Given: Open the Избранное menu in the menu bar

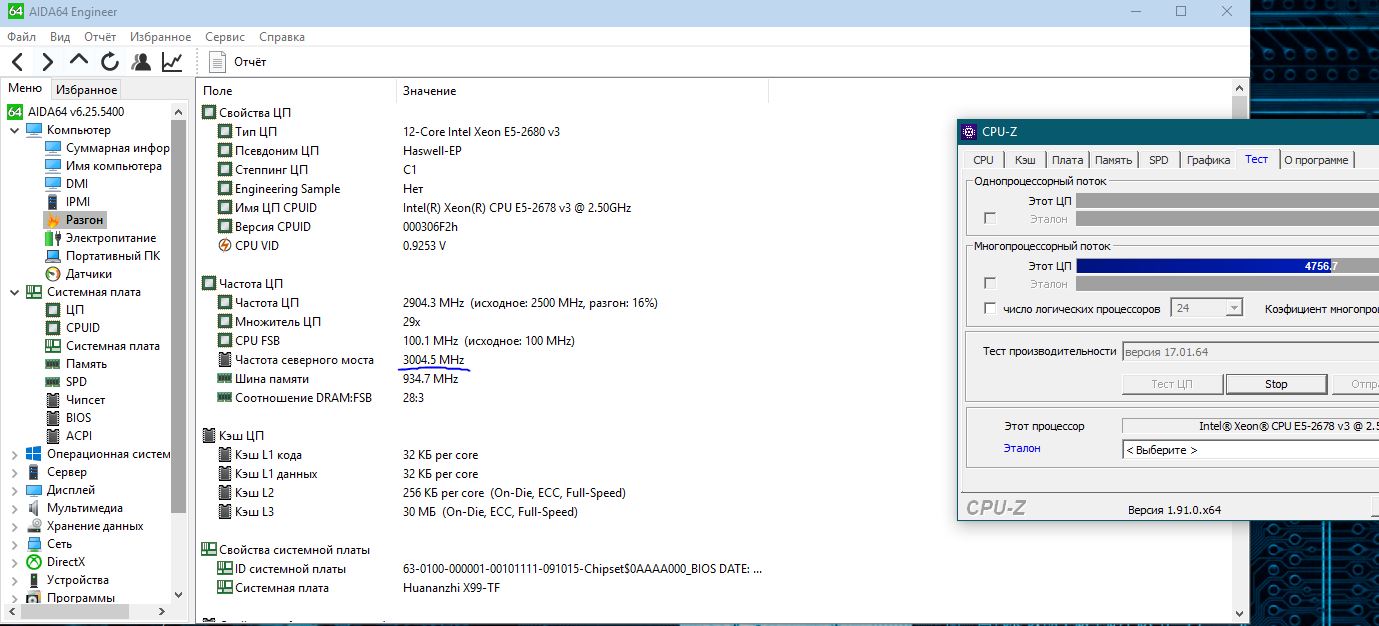Looking at the screenshot, I should pyautogui.click(x=160, y=37).
